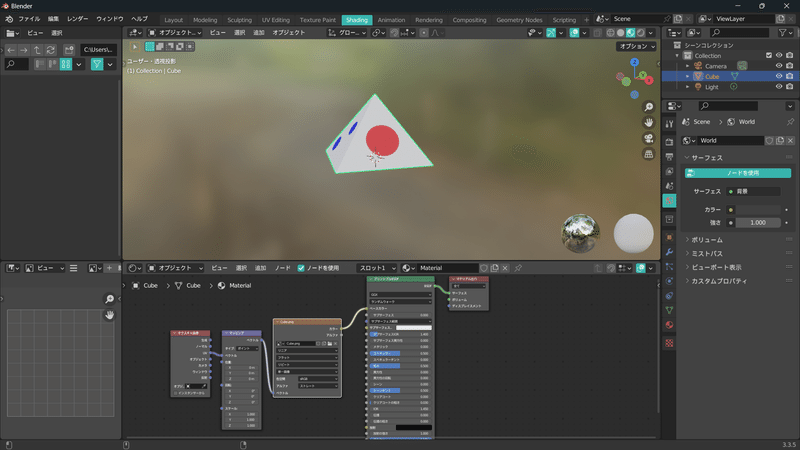Image resolution: width=800 pixels, height=450 pixels.
Task: Select the tweak cursor tool in viewport
Action: coord(135,46)
